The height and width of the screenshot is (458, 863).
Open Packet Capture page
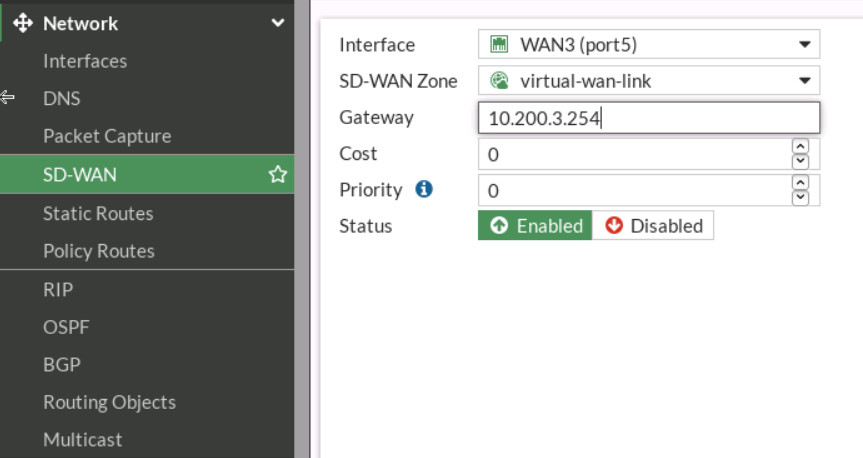[x=107, y=136]
